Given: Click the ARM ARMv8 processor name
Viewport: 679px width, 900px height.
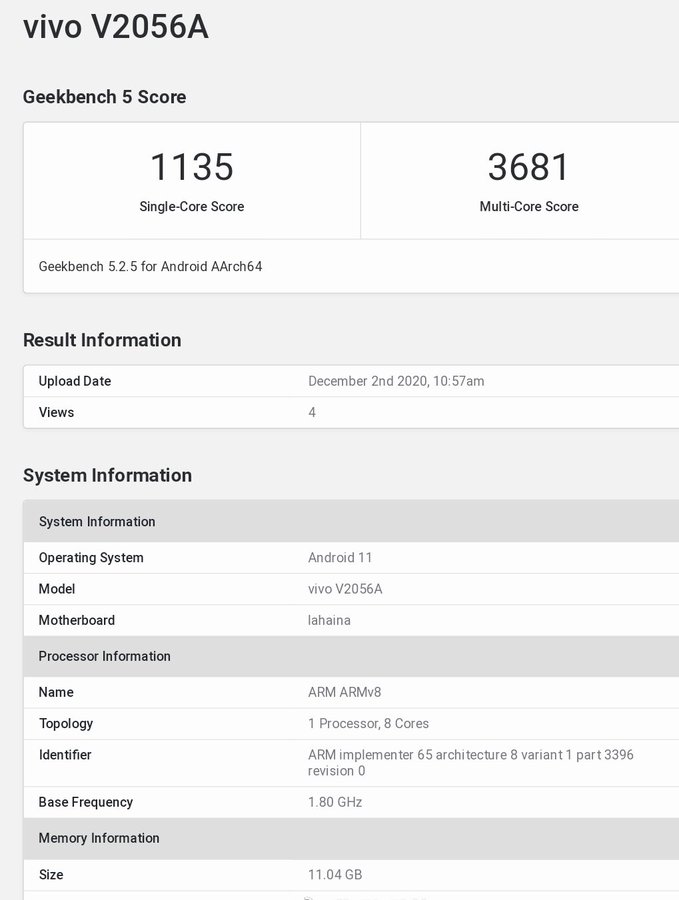Looking at the screenshot, I should [344, 692].
